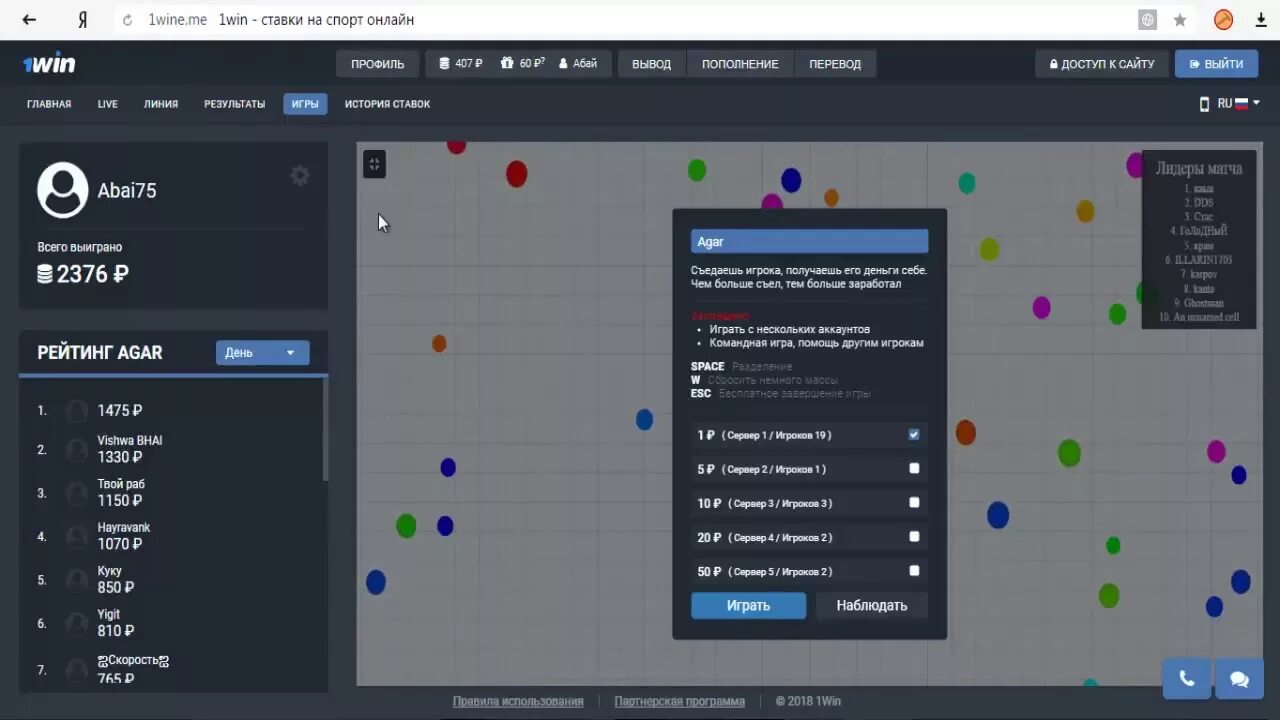Click the Agar nickname input field
Screen dimensions: 1280x720
point(809,242)
